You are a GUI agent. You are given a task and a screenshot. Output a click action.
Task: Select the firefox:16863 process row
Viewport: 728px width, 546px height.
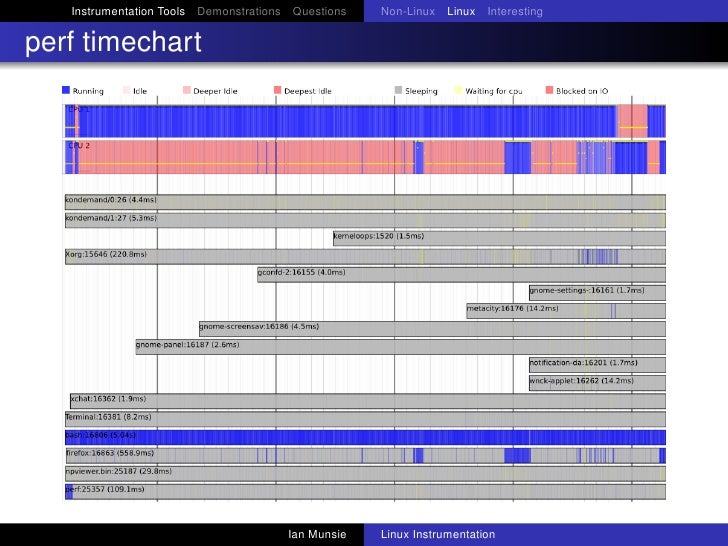coord(365,454)
